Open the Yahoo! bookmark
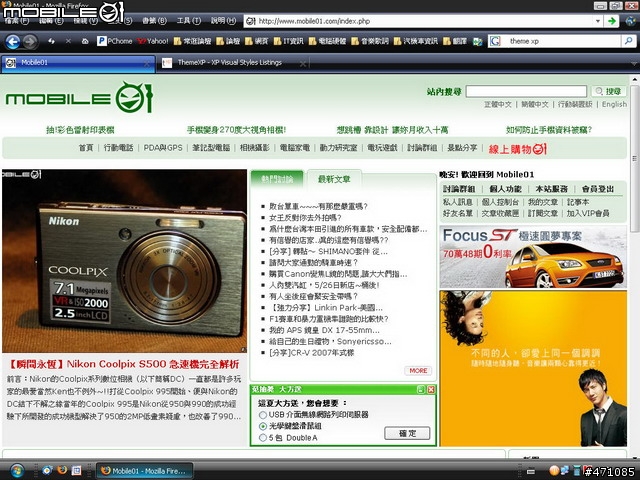The width and height of the screenshot is (640, 480). pyautogui.click(x=152, y=41)
